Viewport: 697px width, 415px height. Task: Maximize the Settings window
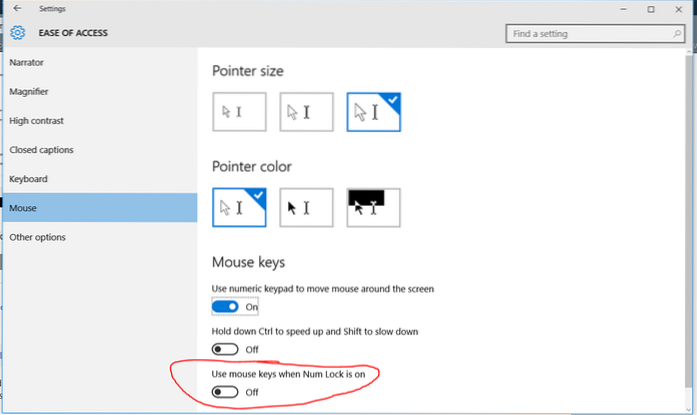(650, 9)
